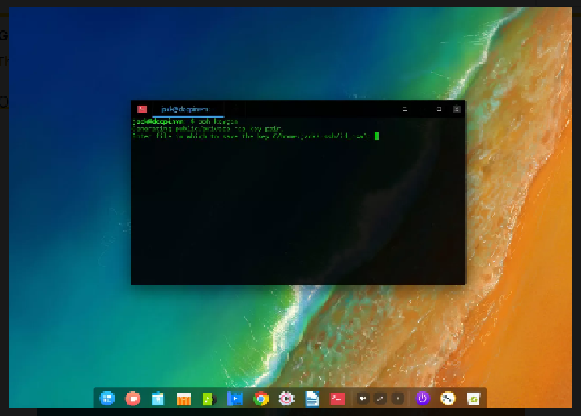Image resolution: width=583 pixels, height=418 pixels.
Task: Maximize the terminal window
Action: click(439, 109)
